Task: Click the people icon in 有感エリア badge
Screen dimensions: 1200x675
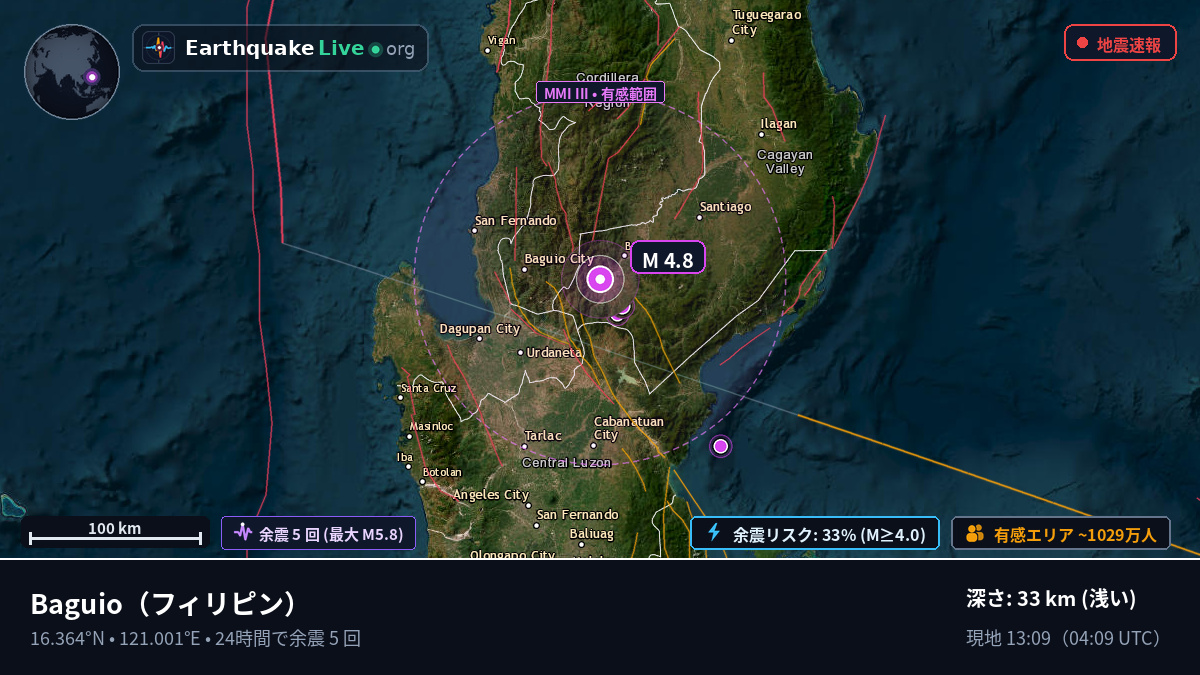Action: click(x=975, y=533)
